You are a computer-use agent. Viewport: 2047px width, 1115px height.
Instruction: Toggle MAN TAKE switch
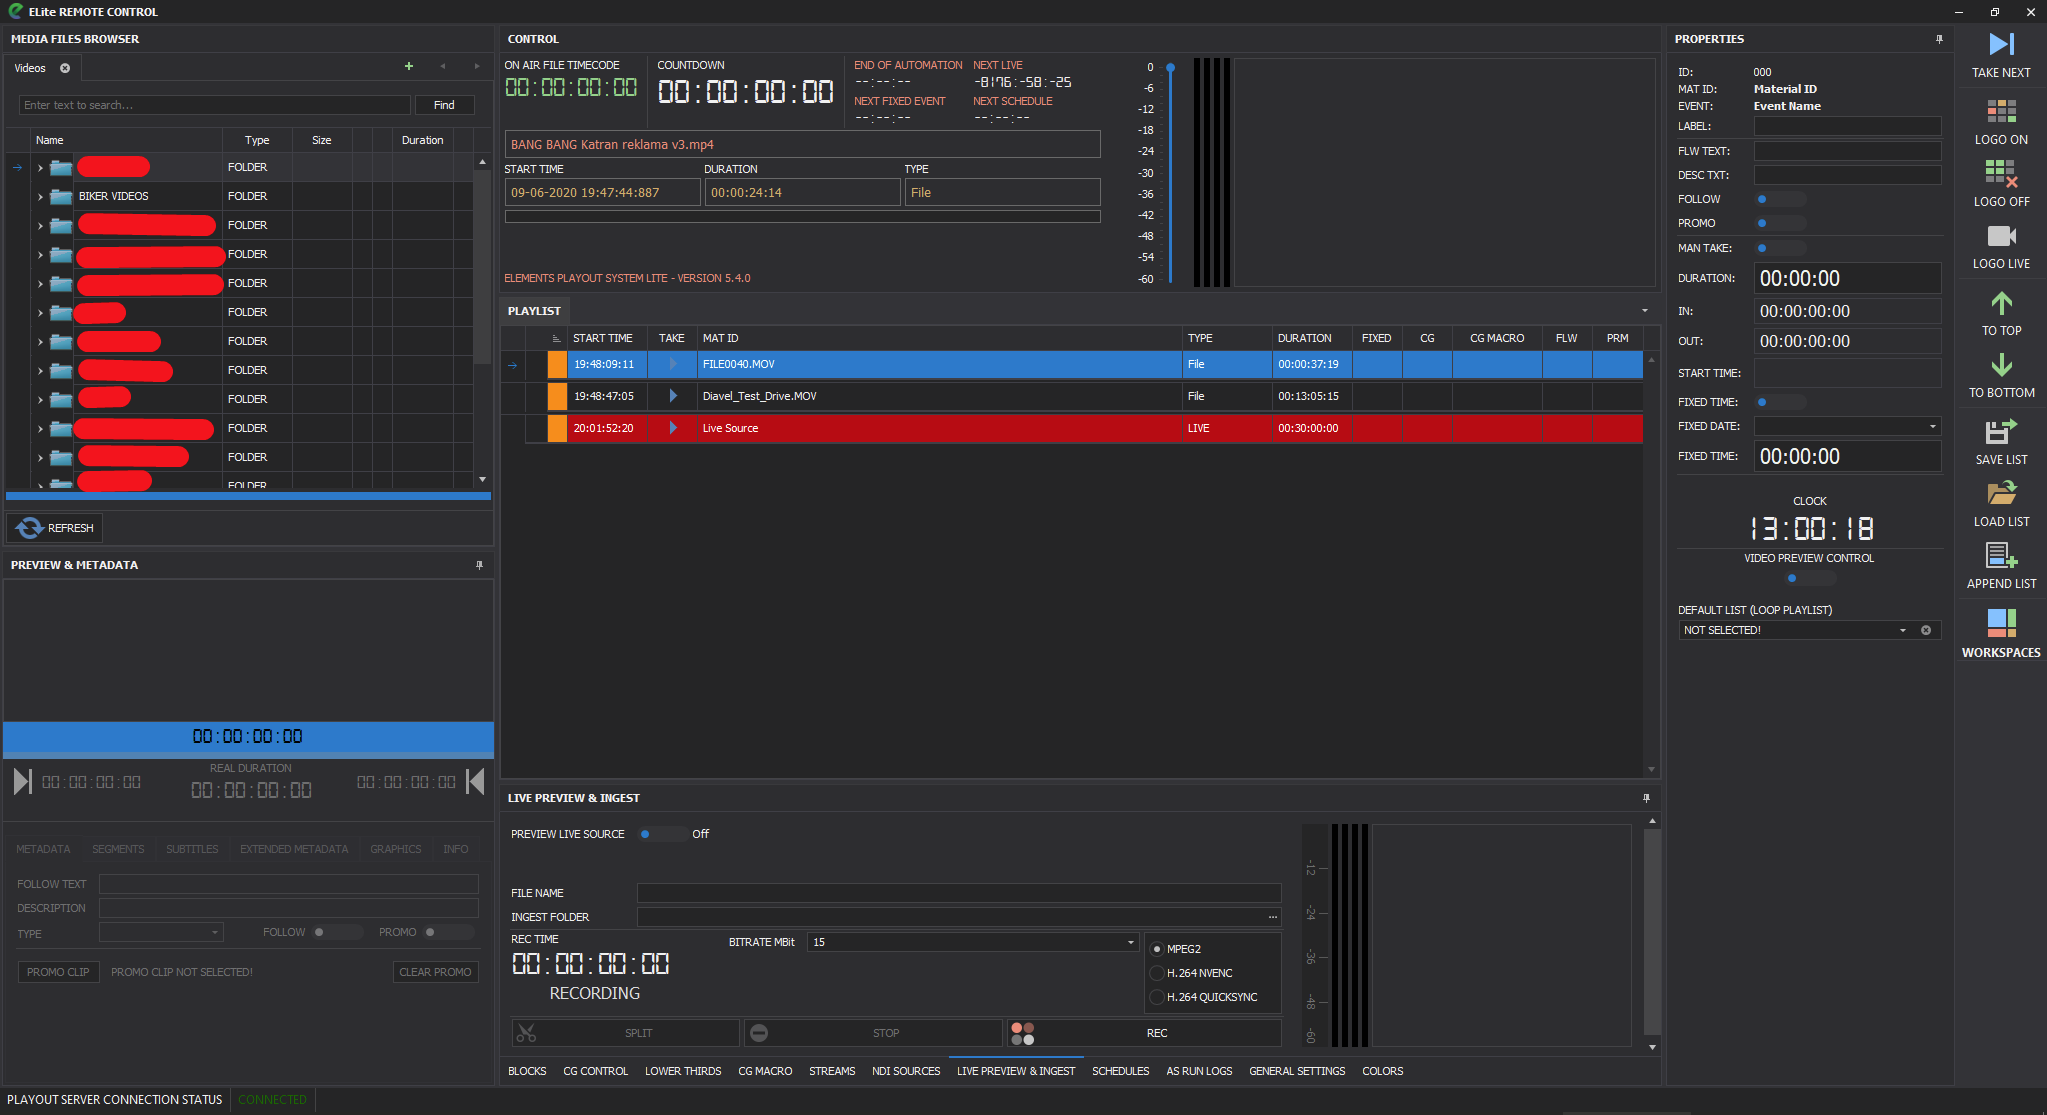[x=1781, y=248]
